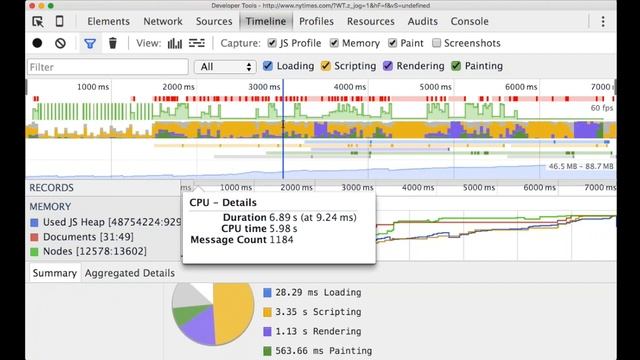Select the inspect element cursor tool
This screenshot has height=360, width=640.
click(x=38, y=21)
